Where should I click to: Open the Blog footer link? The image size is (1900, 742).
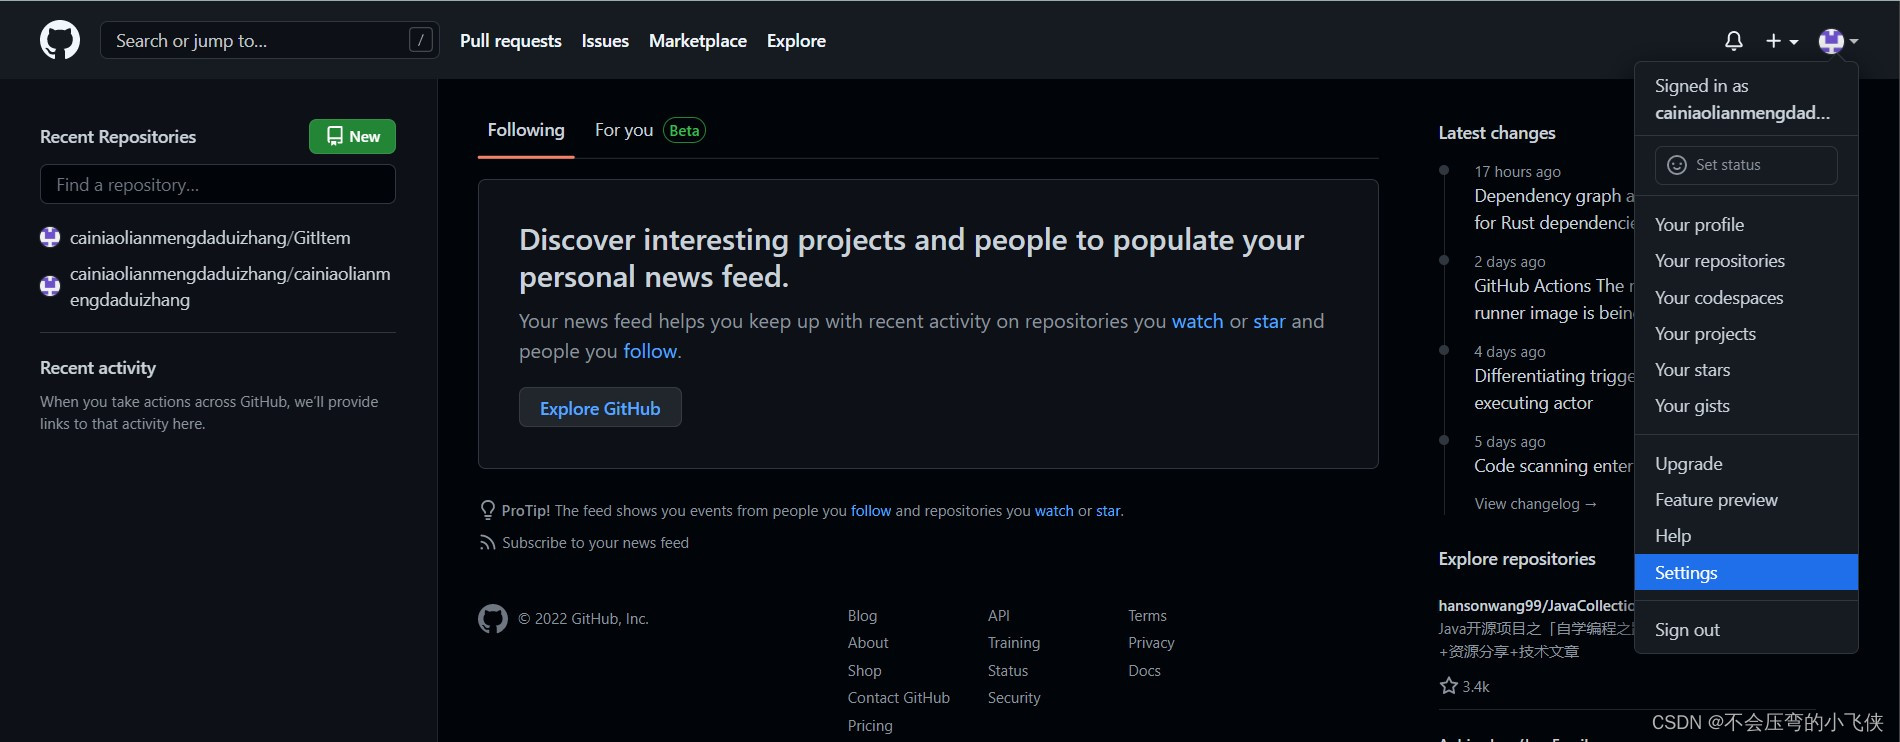click(862, 616)
